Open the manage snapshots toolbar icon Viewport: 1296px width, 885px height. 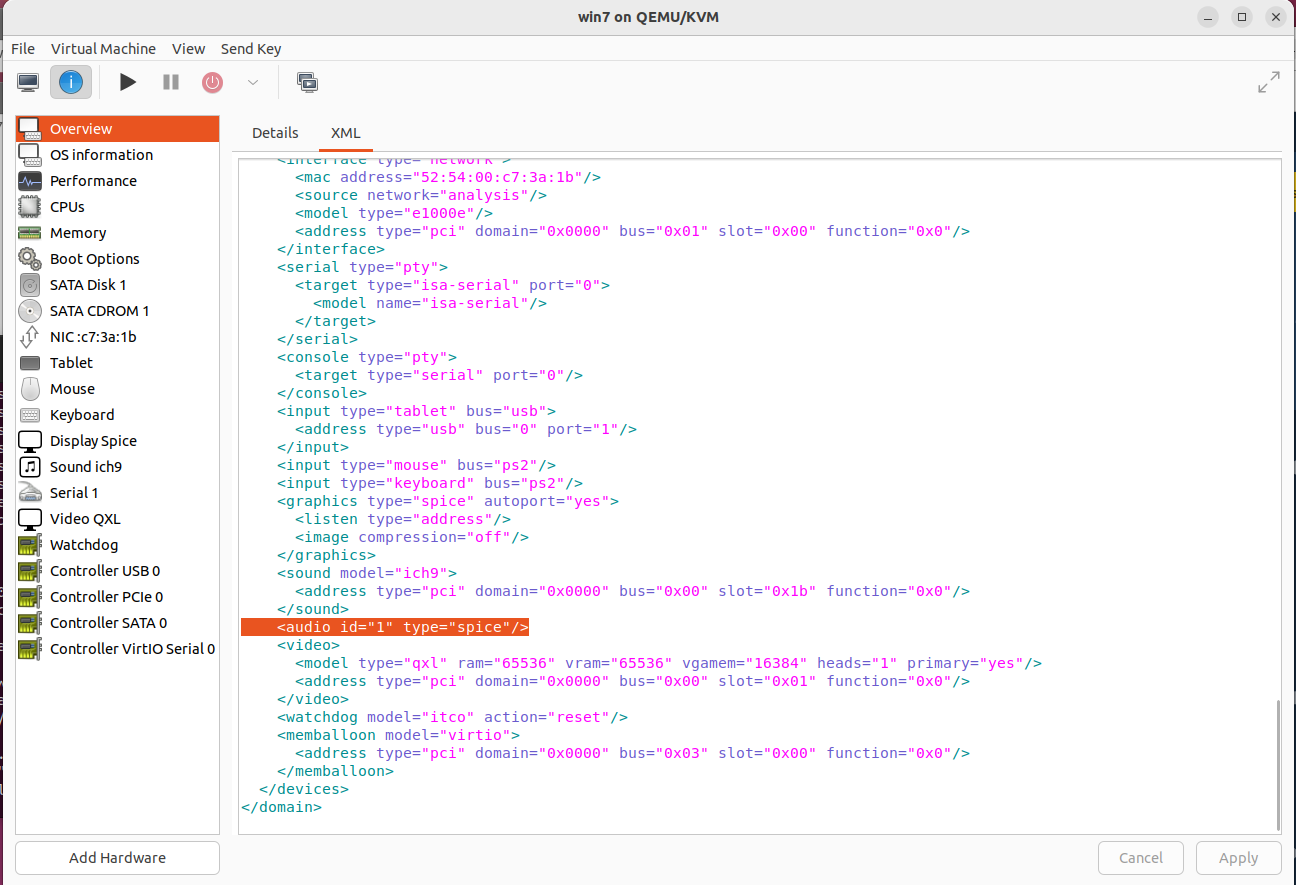point(307,82)
